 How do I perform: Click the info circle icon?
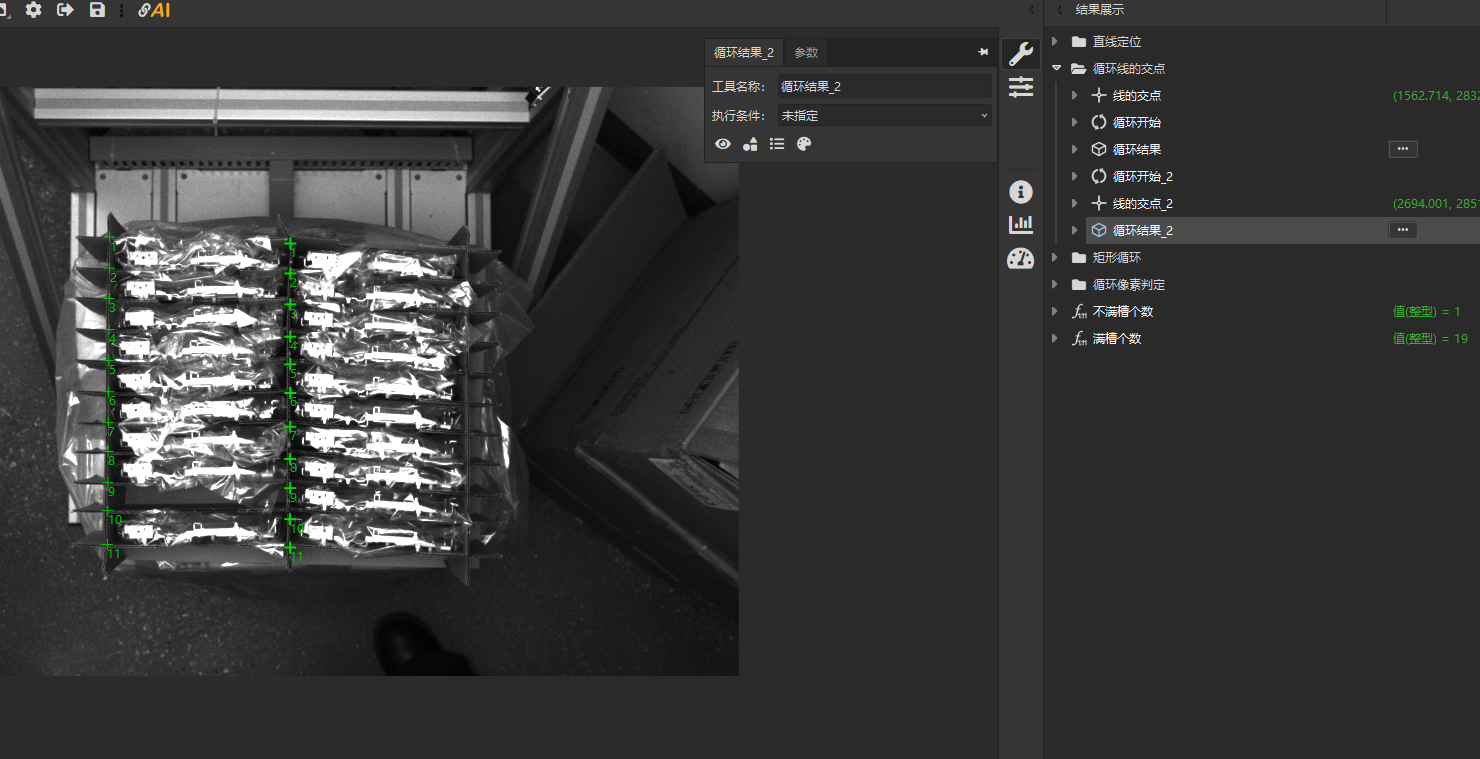click(1020, 192)
